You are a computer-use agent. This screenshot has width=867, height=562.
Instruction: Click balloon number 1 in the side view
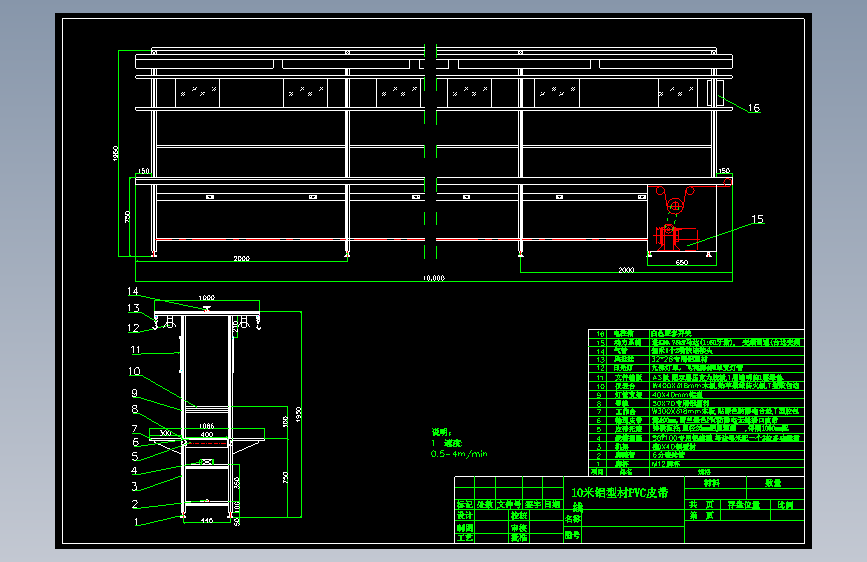136,521
